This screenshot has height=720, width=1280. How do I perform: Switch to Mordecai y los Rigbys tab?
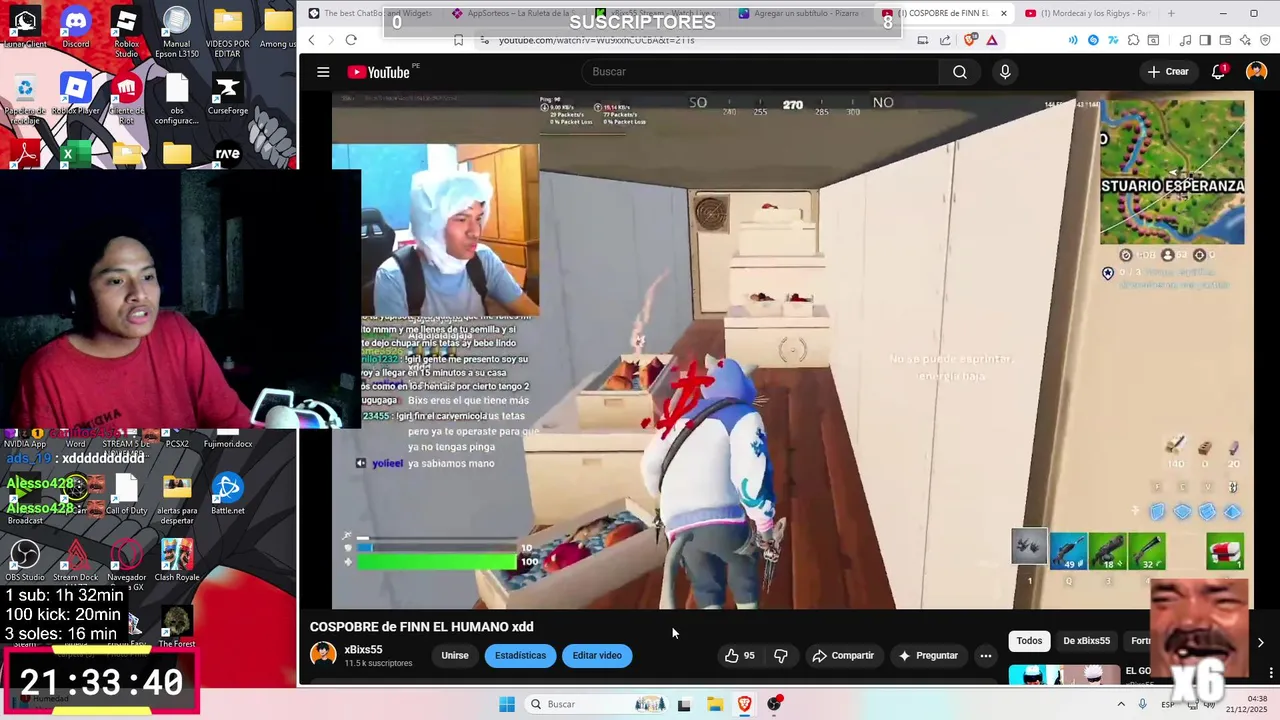1088,13
